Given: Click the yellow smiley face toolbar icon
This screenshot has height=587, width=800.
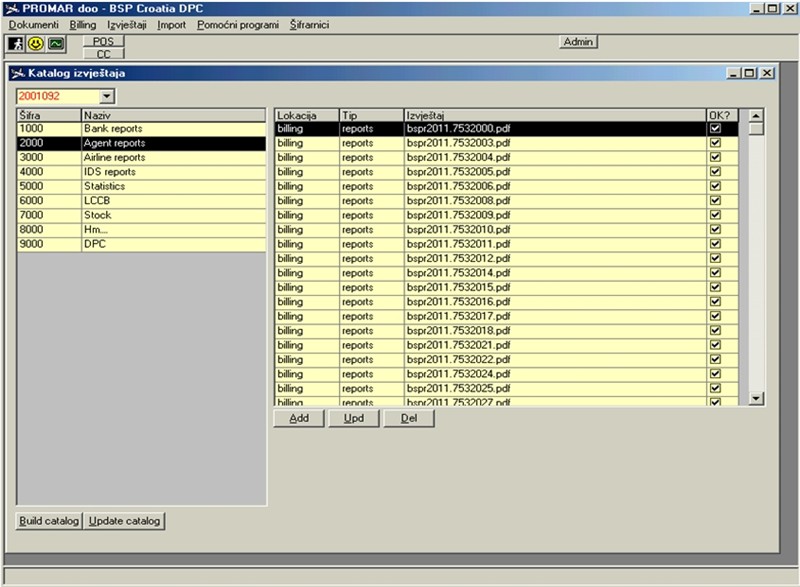Looking at the screenshot, I should point(36,44).
